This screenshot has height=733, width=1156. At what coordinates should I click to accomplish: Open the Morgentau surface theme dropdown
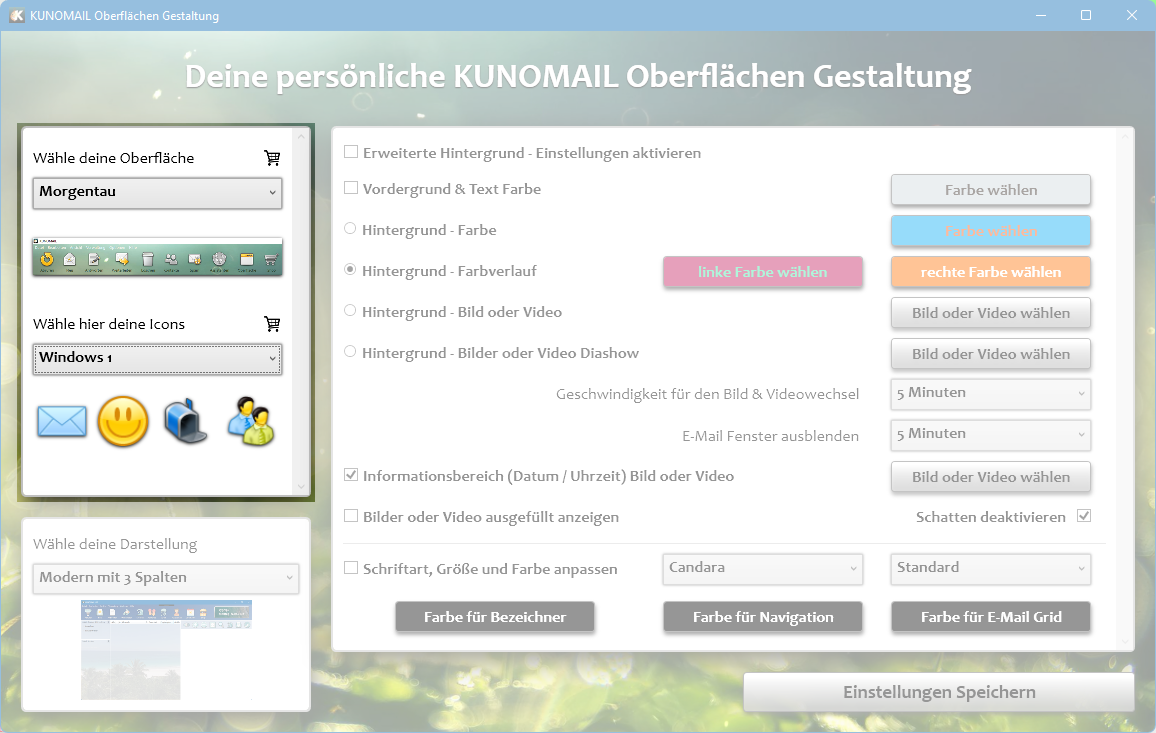click(x=157, y=192)
